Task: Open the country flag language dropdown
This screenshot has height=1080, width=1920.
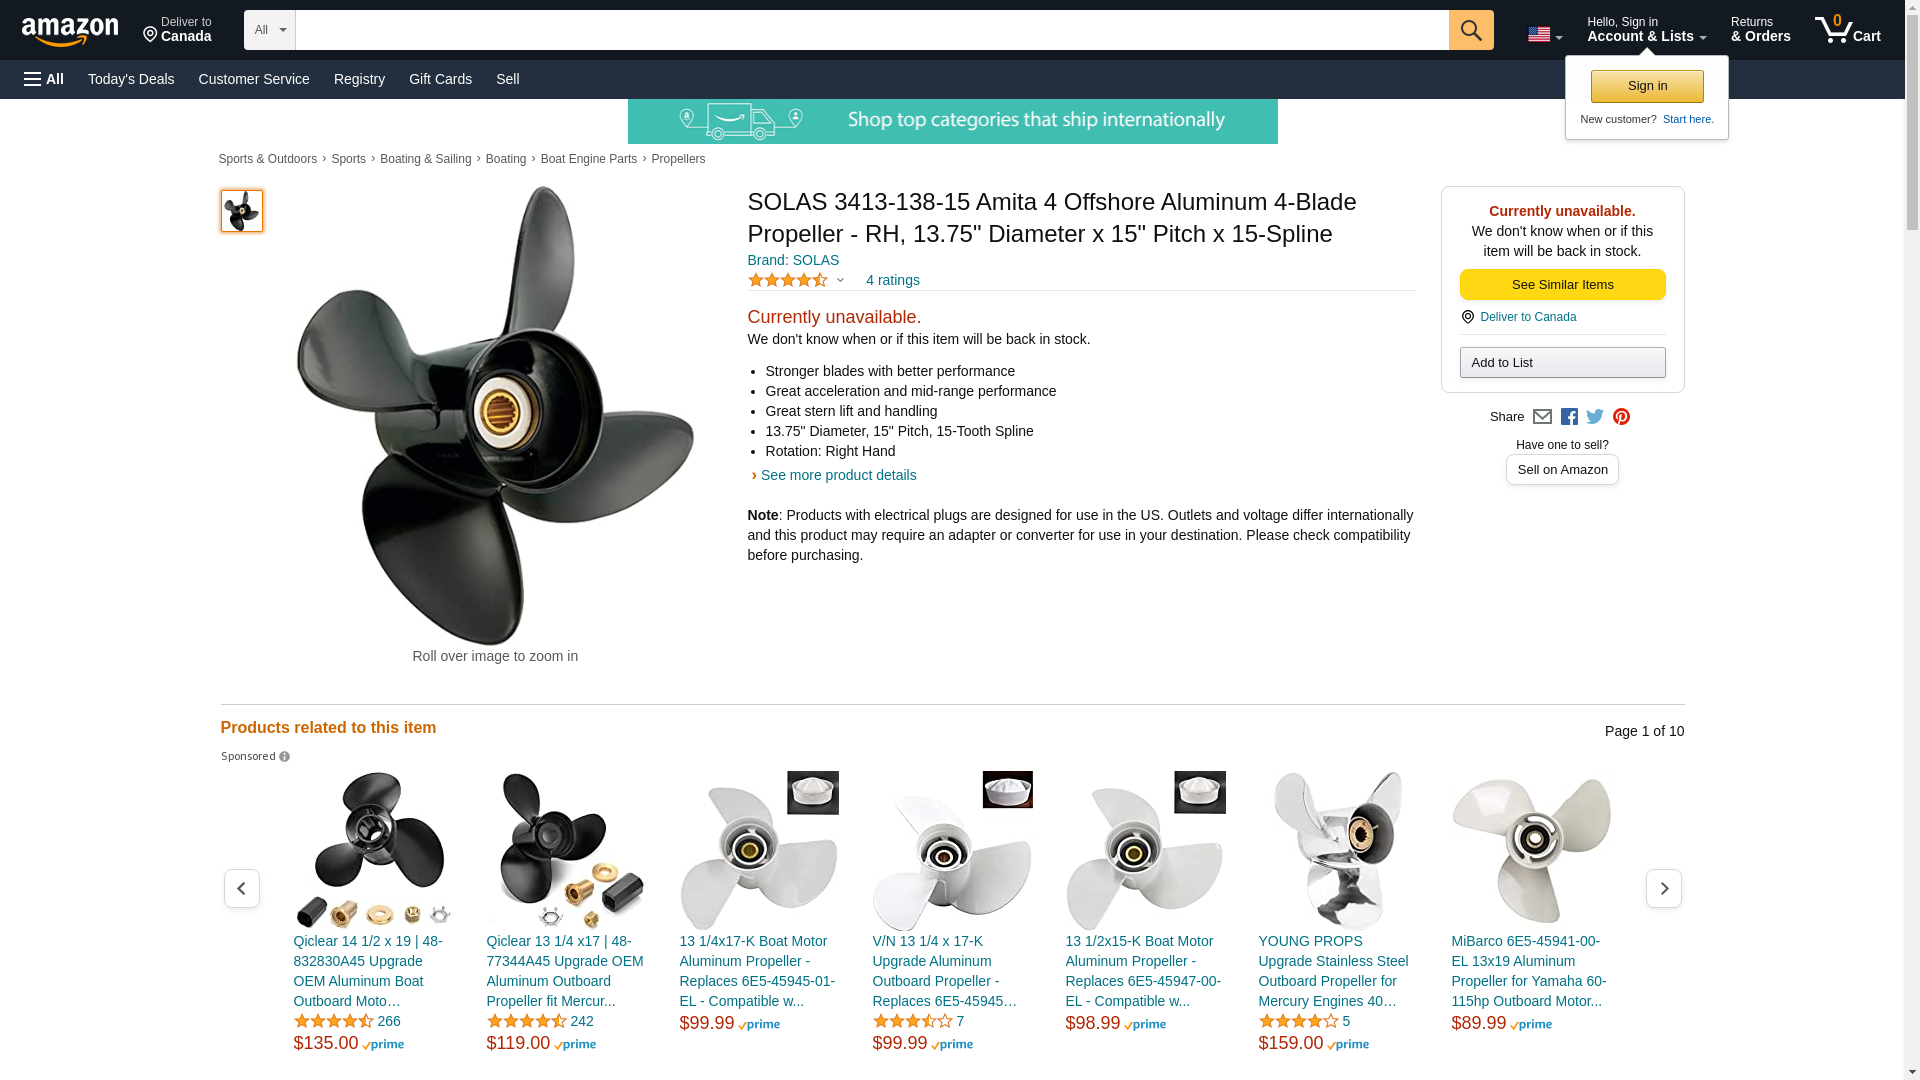Action: click(1544, 35)
